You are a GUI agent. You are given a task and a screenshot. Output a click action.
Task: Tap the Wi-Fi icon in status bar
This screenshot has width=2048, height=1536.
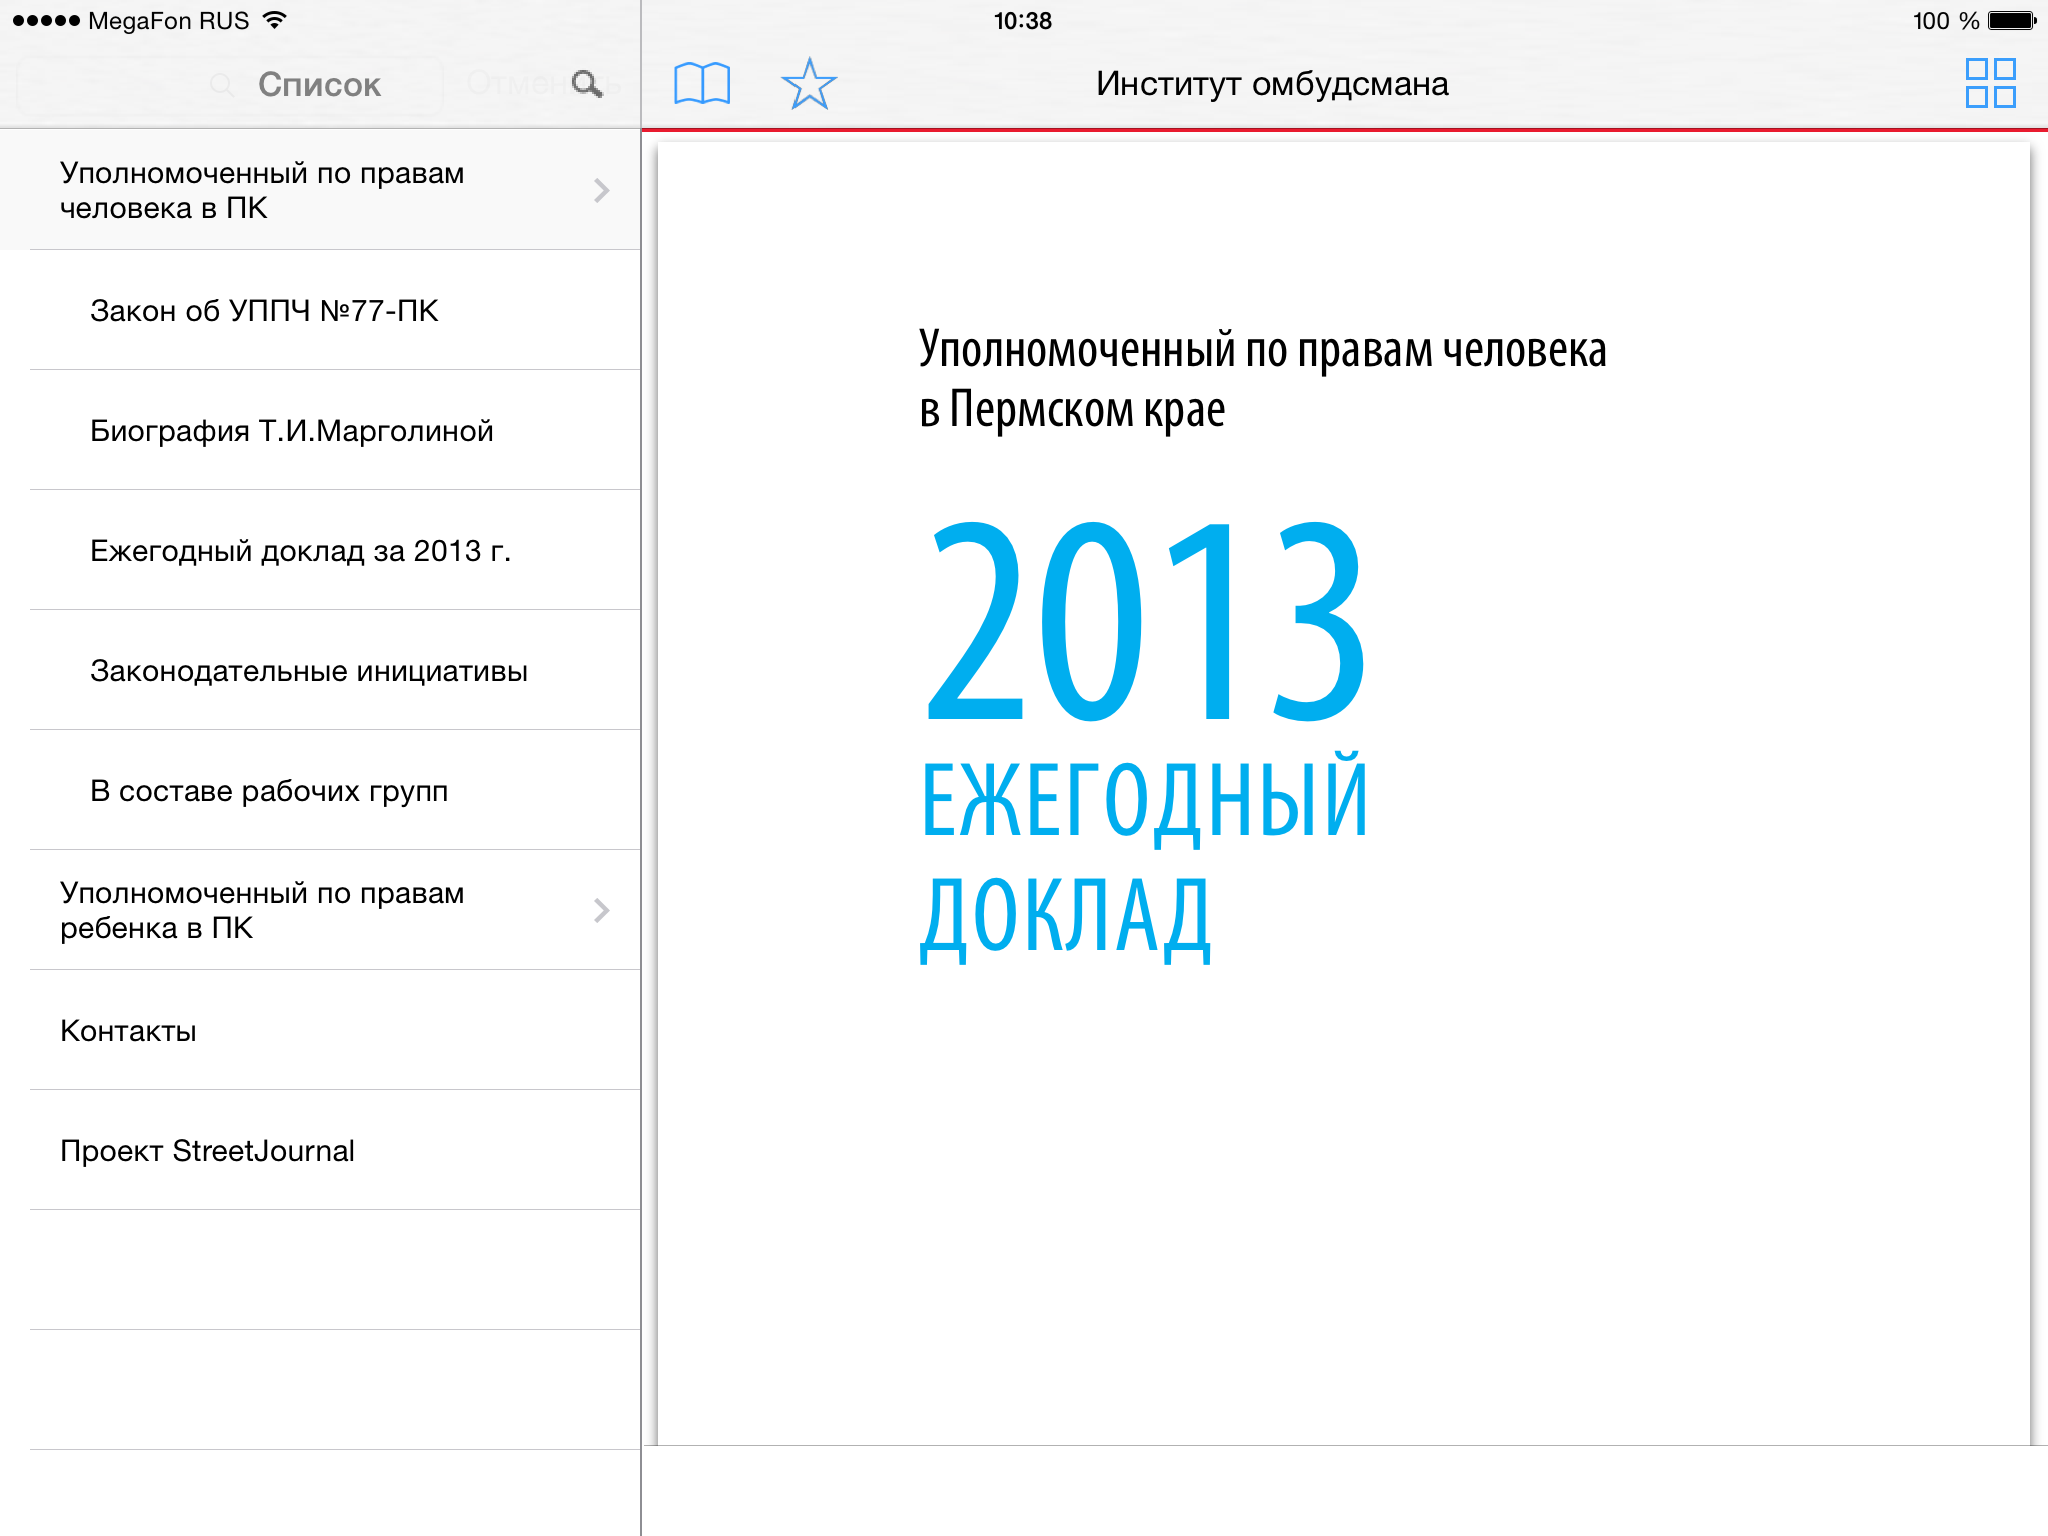point(274,20)
